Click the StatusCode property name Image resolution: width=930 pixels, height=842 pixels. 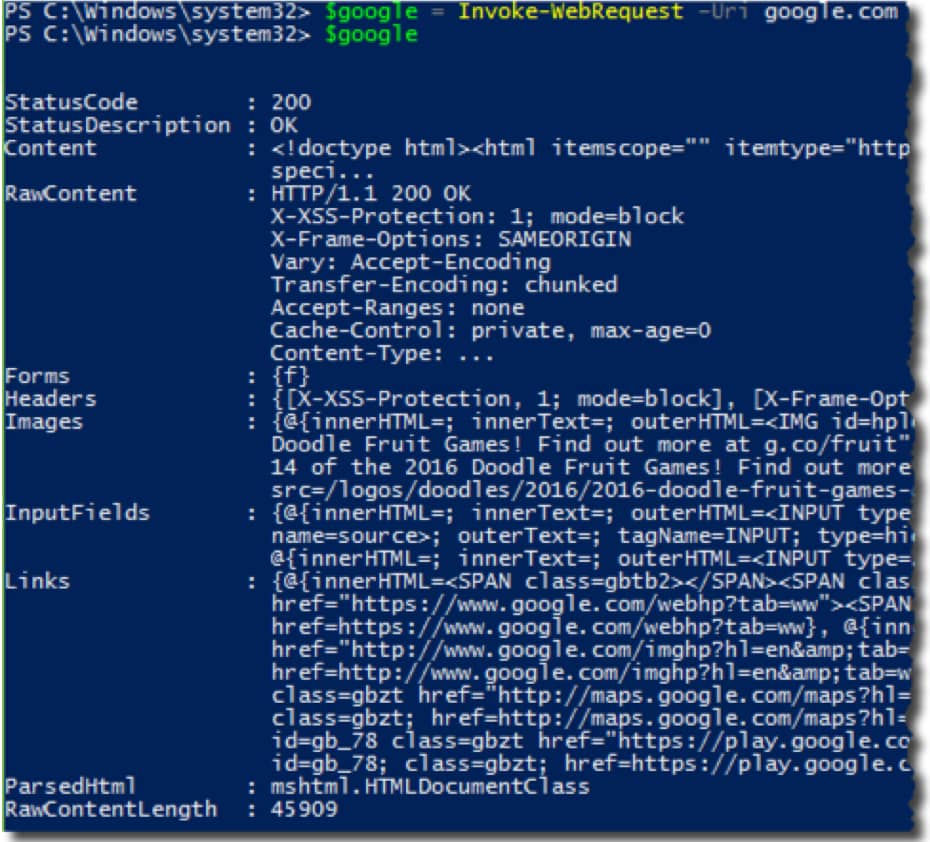coord(72,102)
